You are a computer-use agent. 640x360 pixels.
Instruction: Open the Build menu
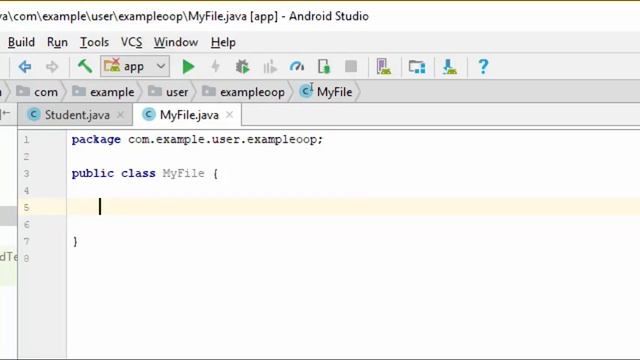click(21, 42)
